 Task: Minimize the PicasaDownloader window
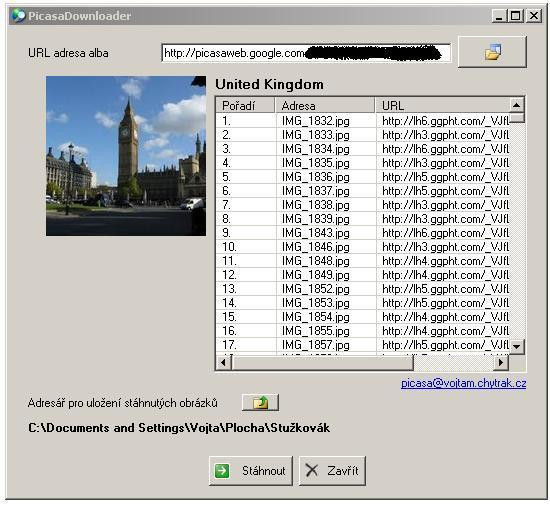click(x=499, y=16)
